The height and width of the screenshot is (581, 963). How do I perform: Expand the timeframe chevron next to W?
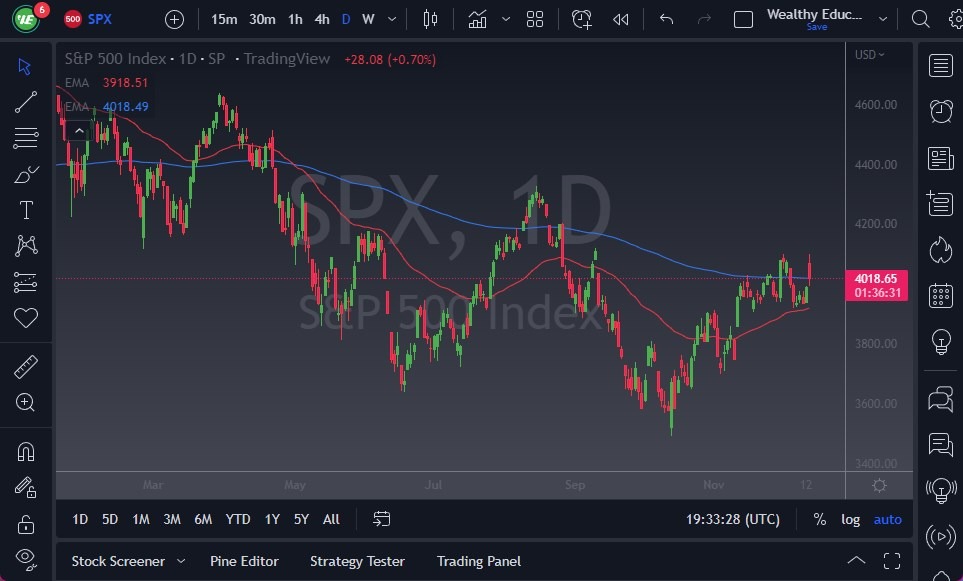tap(391, 18)
